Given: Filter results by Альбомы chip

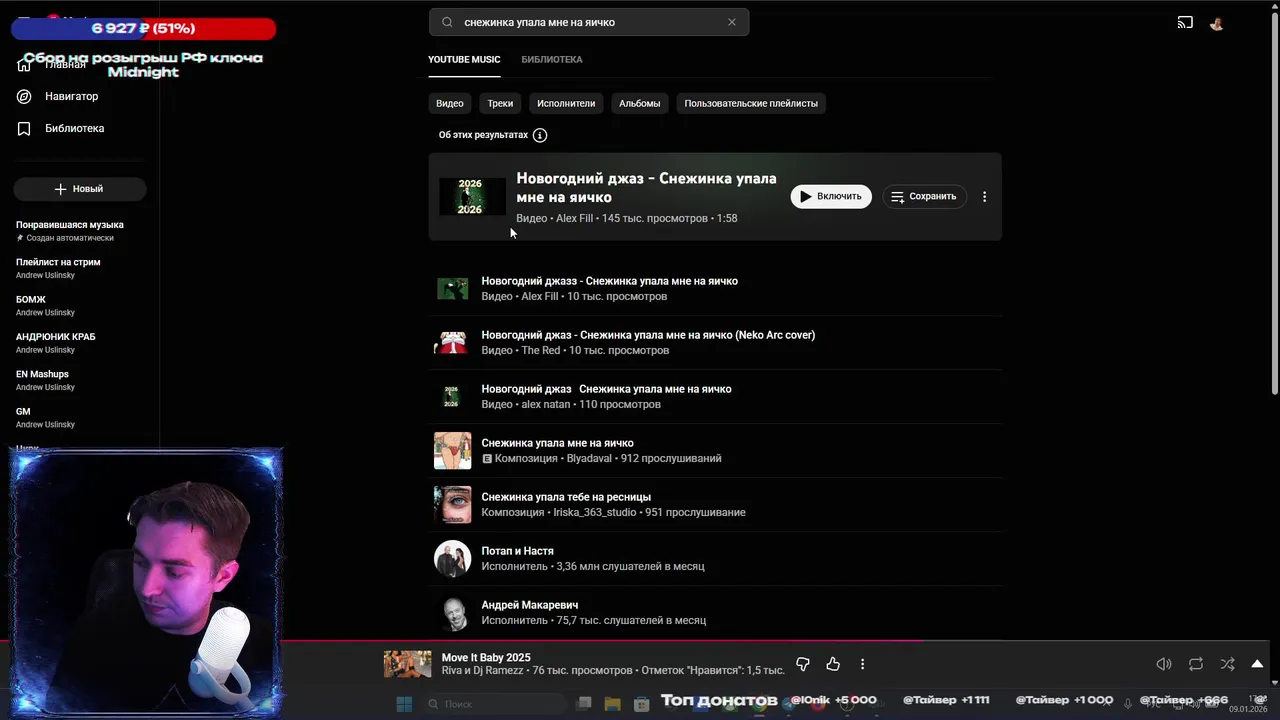Looking at the screenshot, I should [639, 103].
